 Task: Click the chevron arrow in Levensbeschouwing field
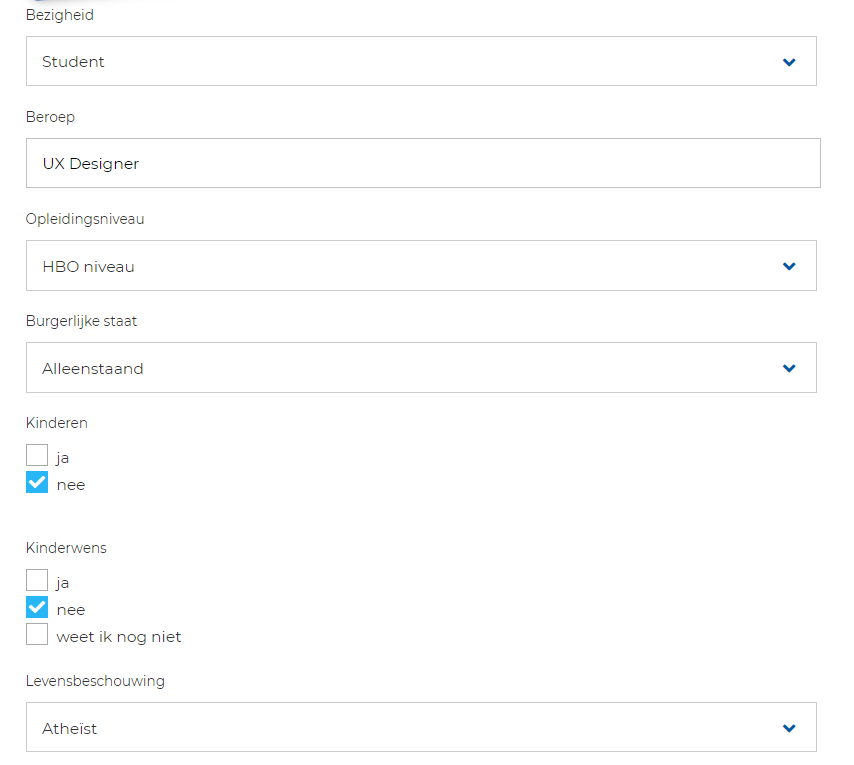pos(789,728)
